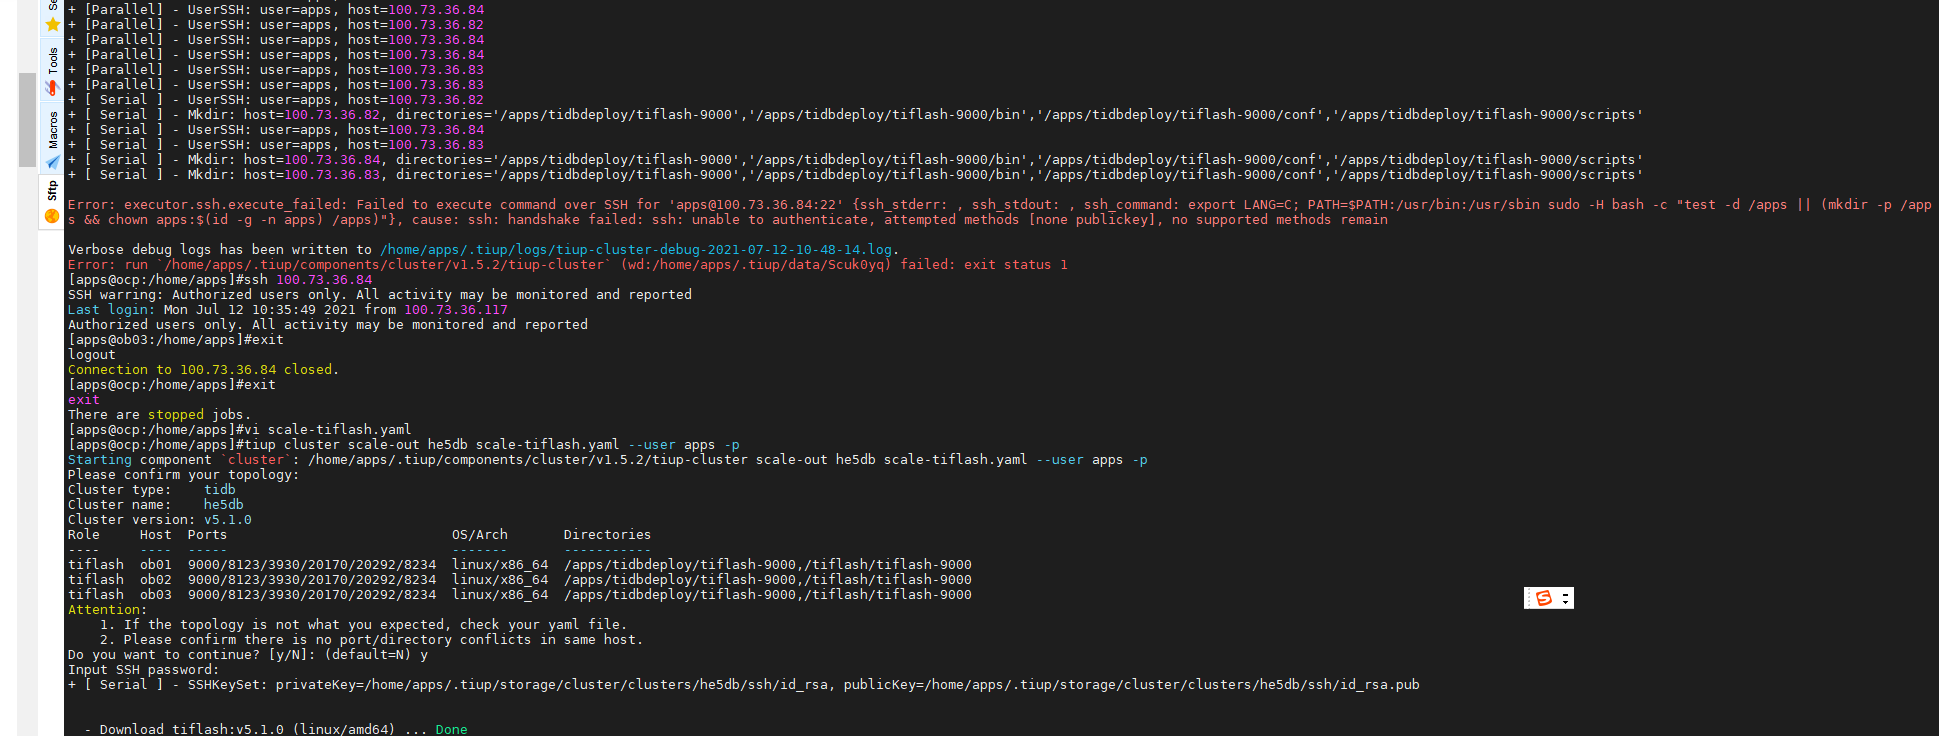This screenshot has width=1939, height=736.
Task: Click the tiup-cluster-debug log file path
Action: click(x=636, y=250)
